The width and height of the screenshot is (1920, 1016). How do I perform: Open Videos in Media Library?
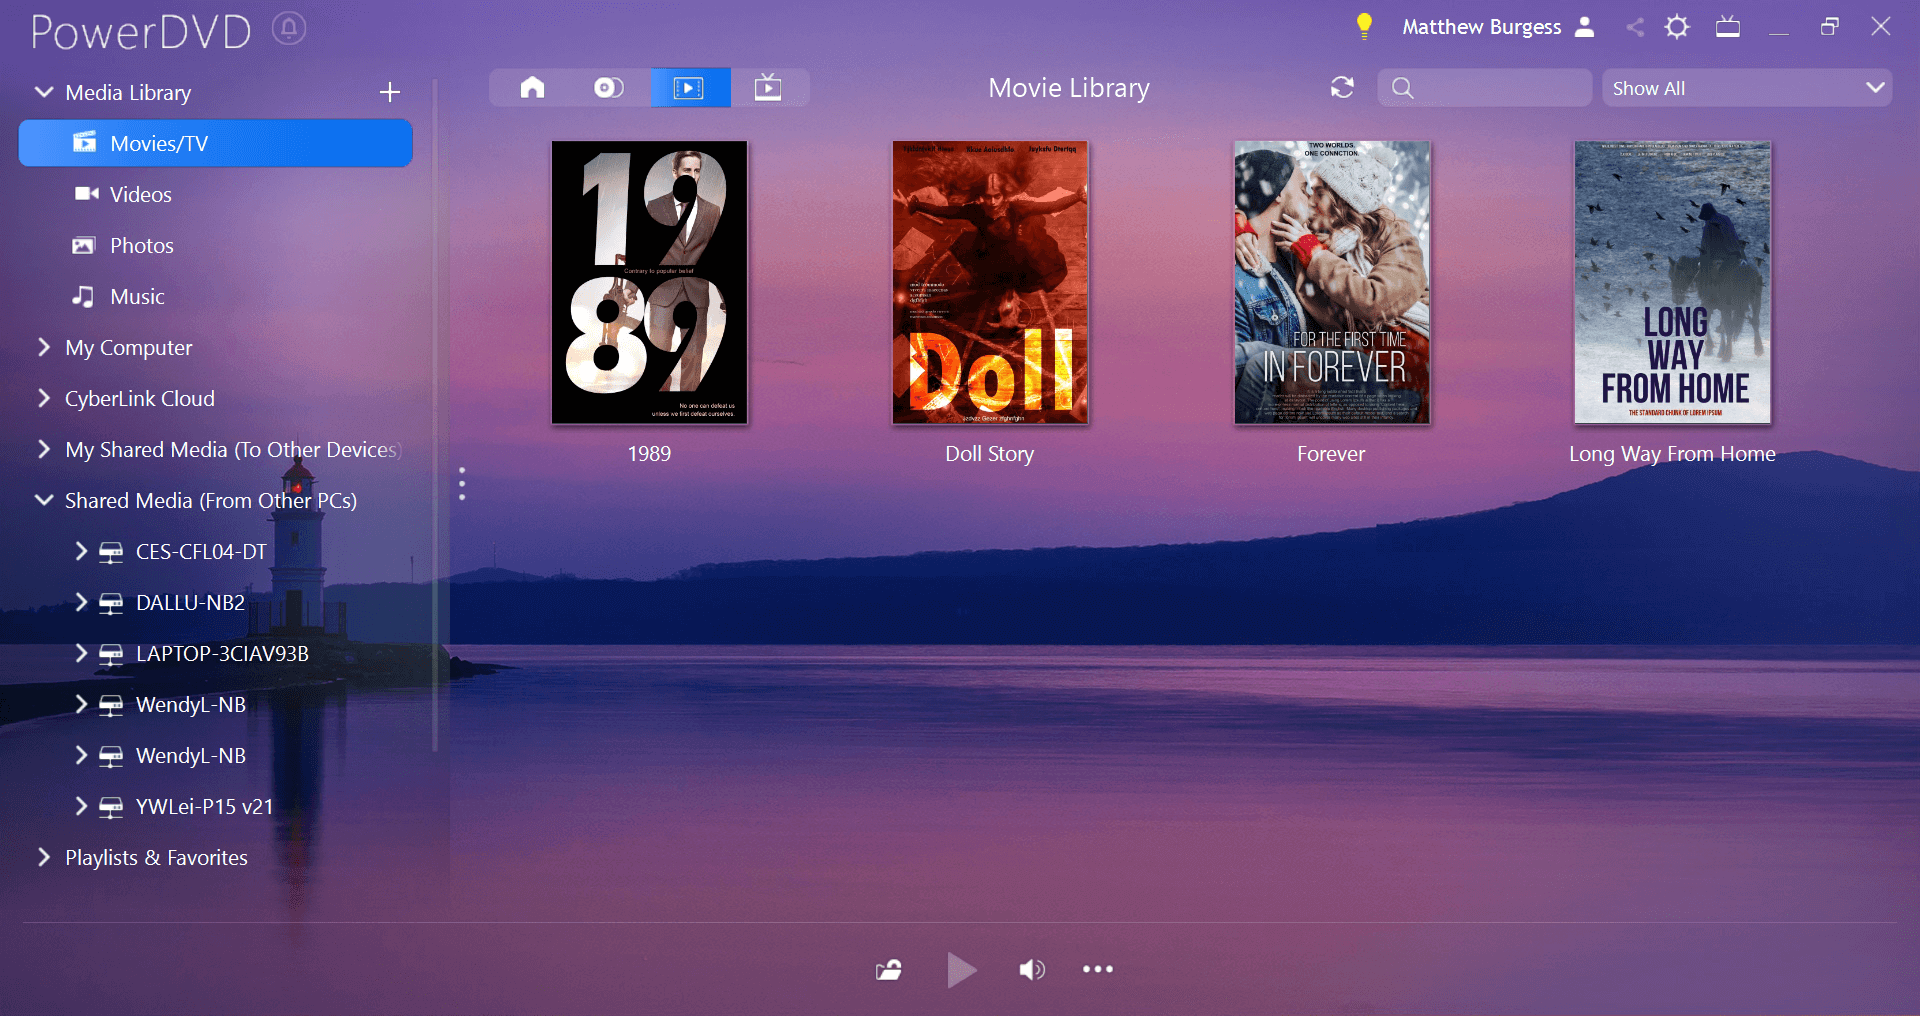(x=140, y=194)
